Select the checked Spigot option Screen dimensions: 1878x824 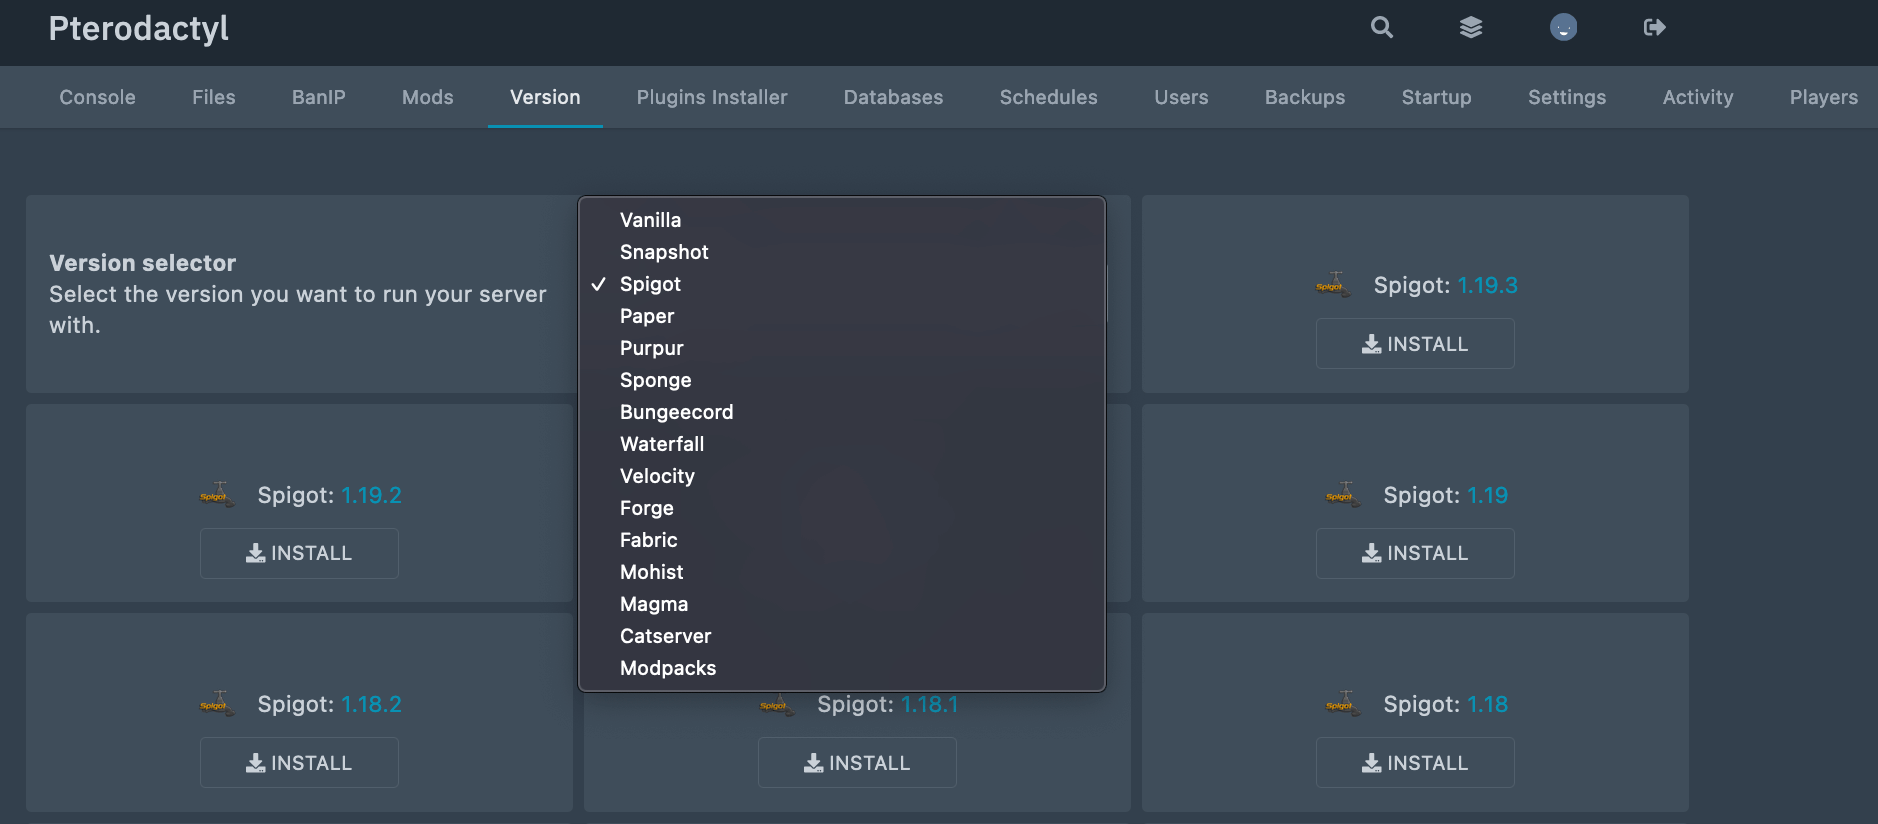pyautogui.click(x=650, y=284)
